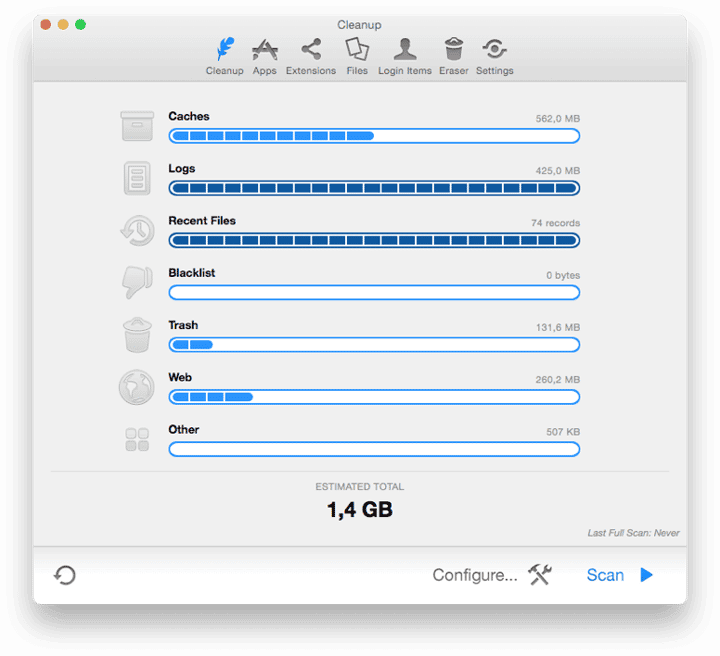720x656 pixels.
Task: Select the Web category label
Action: [180, 377]
